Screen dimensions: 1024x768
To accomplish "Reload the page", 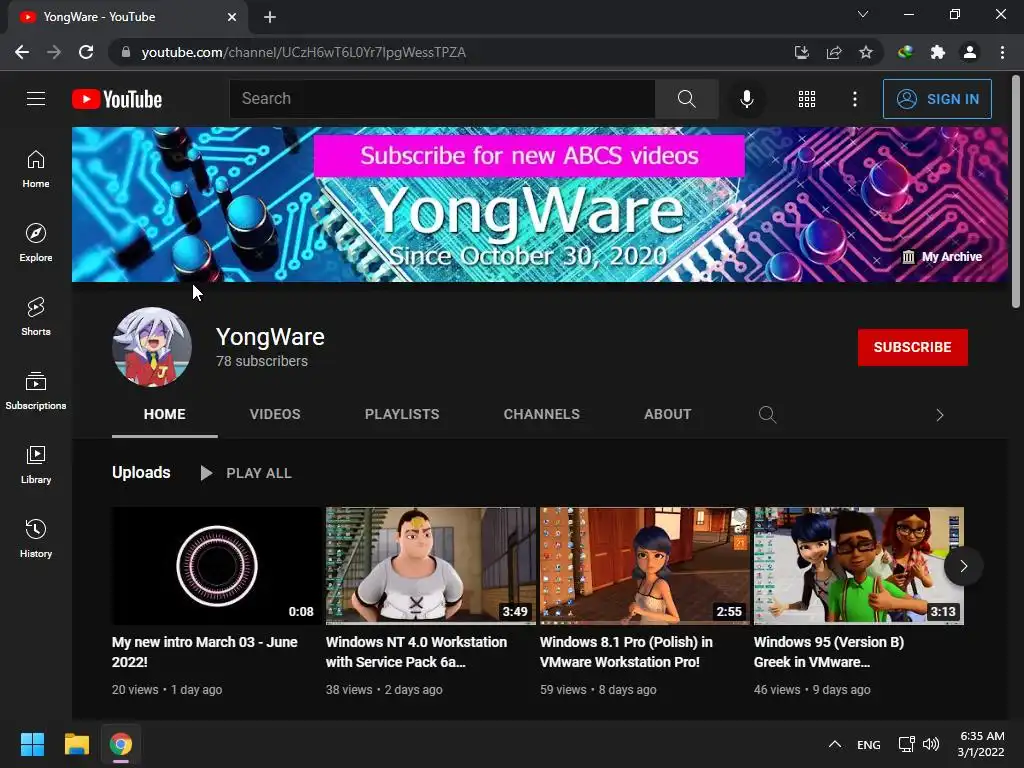I will [86, 52].
